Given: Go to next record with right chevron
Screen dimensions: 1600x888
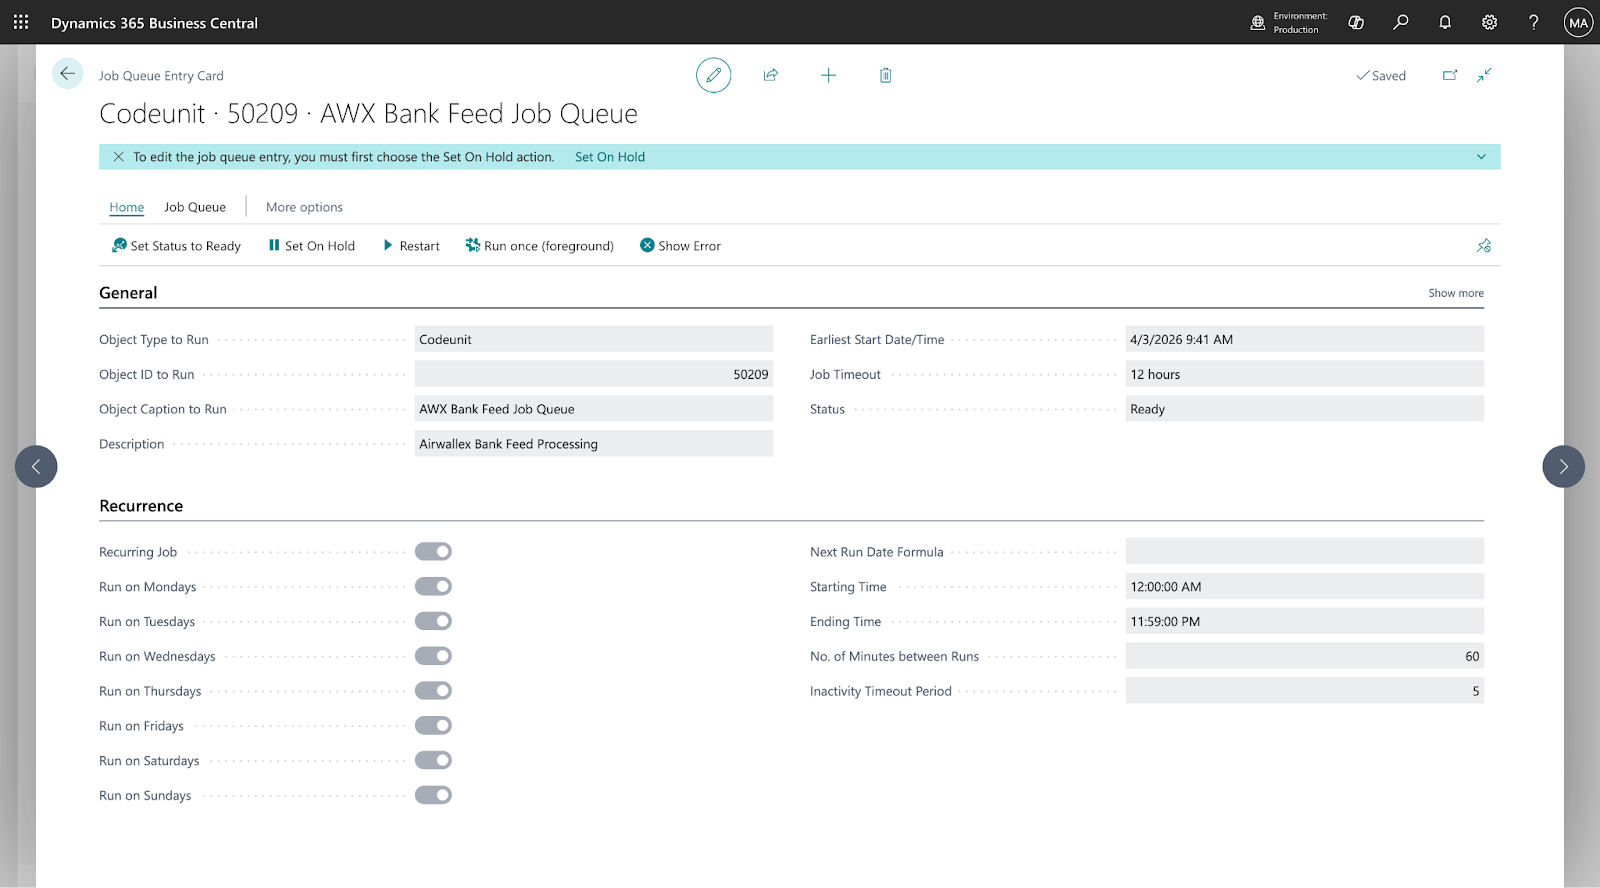Looking at the screenshot, I should pos(1563,466).
